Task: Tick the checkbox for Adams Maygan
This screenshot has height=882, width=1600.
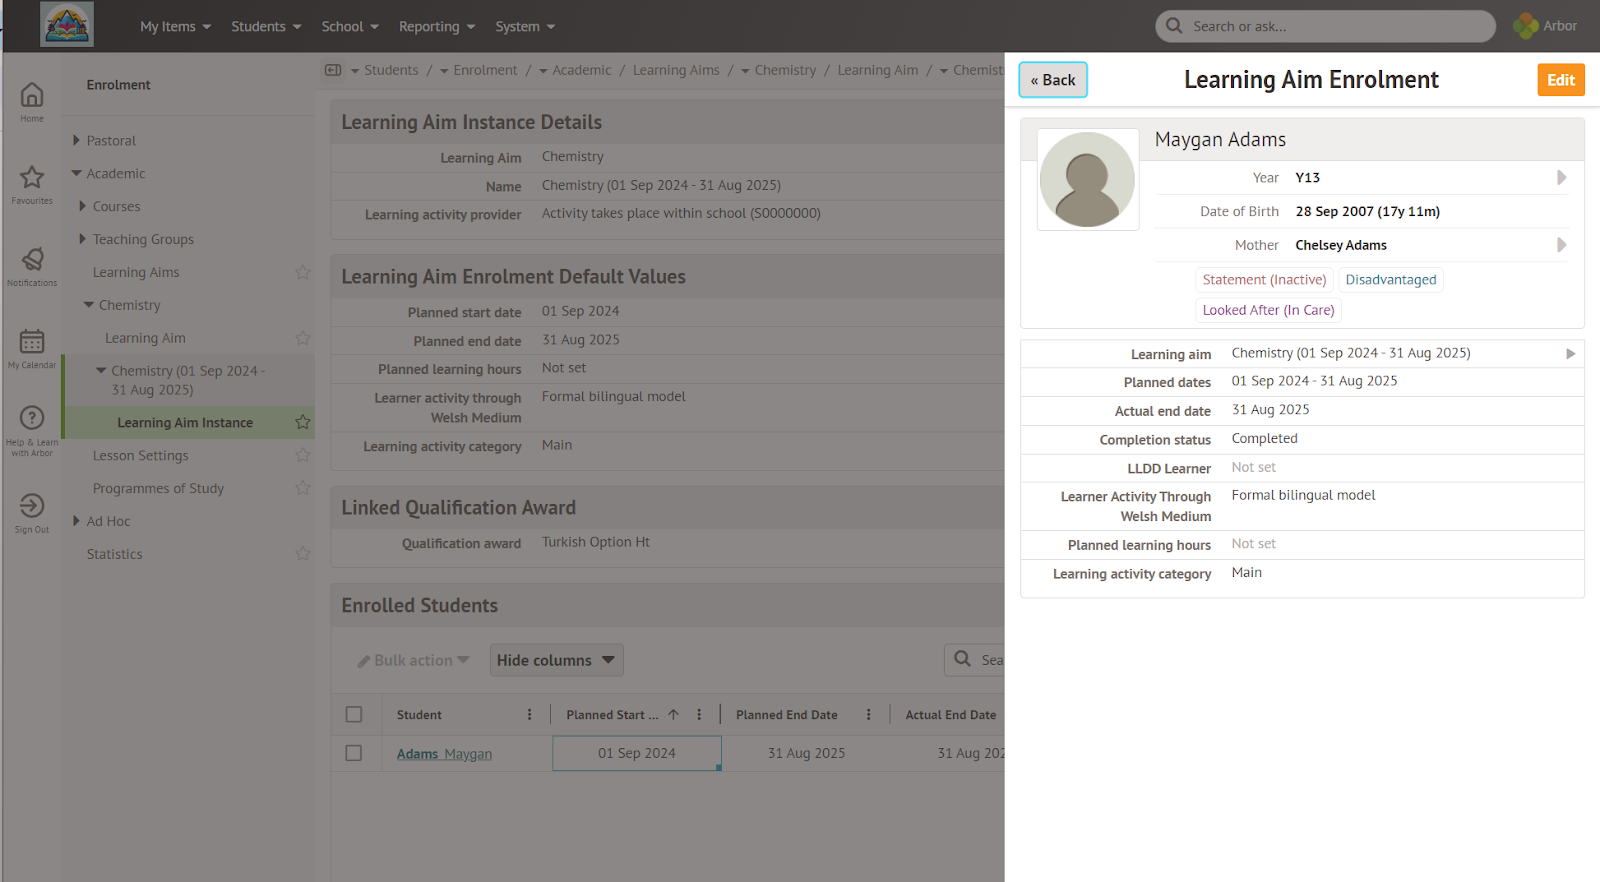Action: coord(354,753)
